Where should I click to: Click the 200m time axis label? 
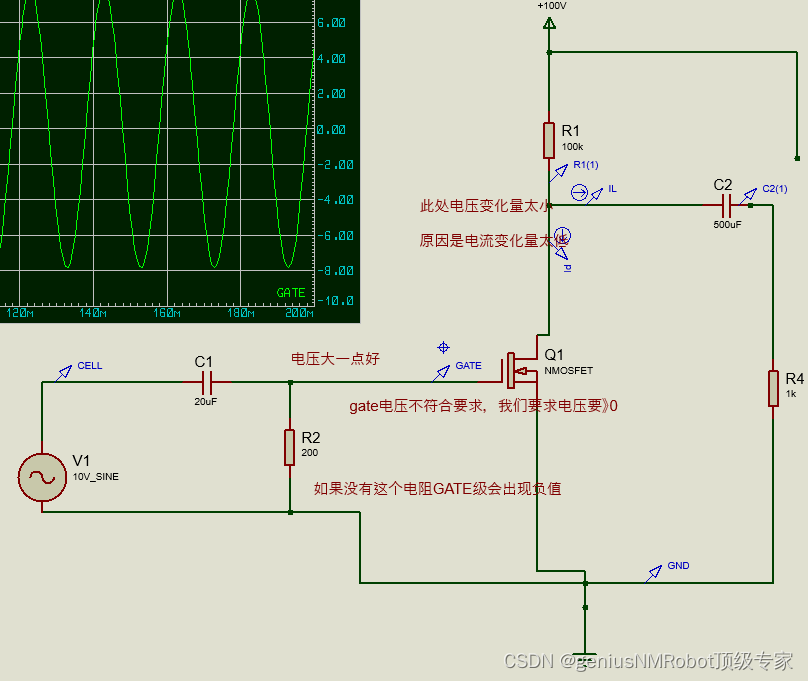299,313
